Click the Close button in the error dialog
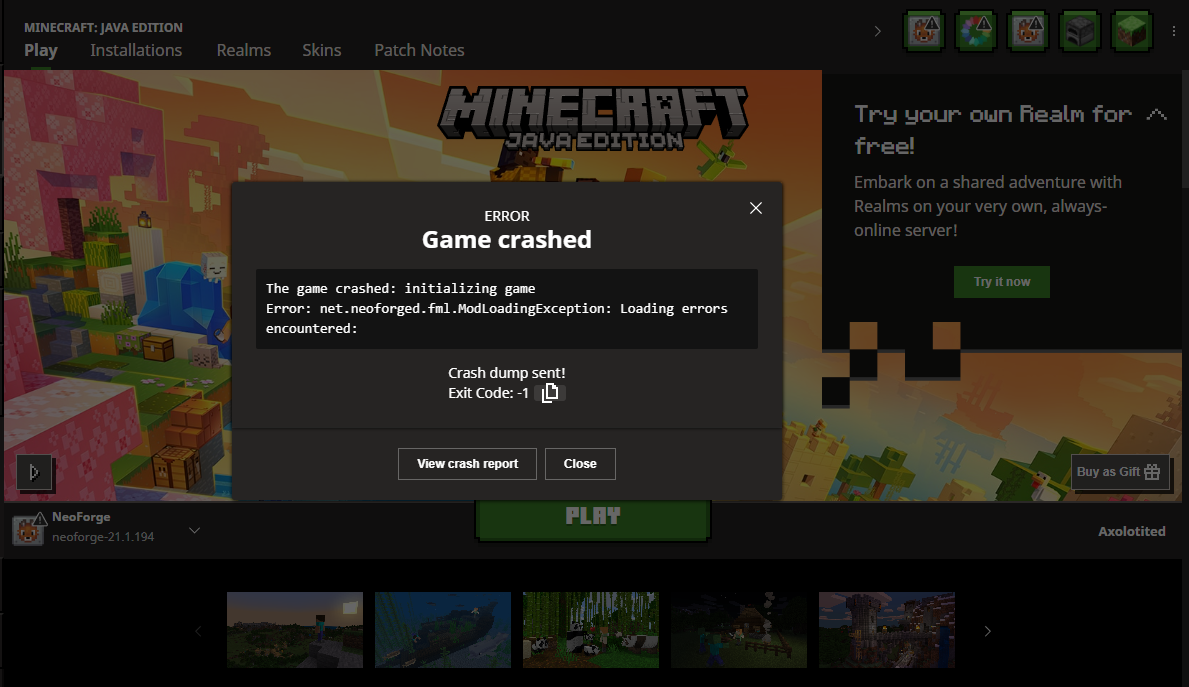The width and height of the screenshot is (1189, 687). pos(580,463)
